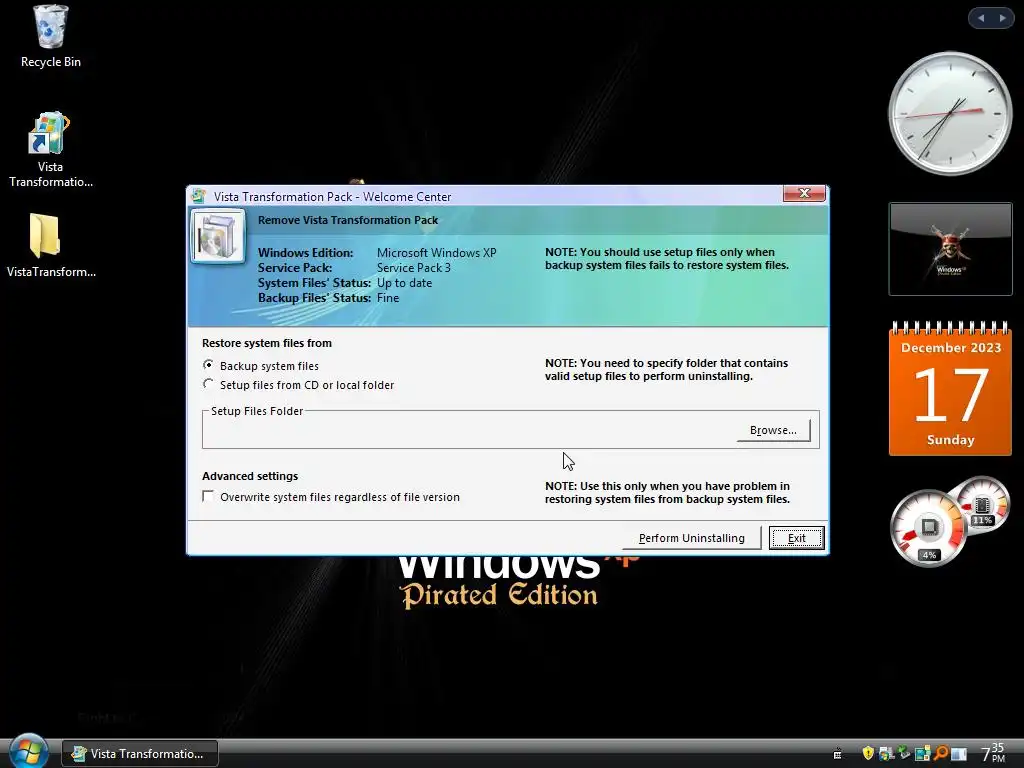Click 'Microsoft Windows XP' edition text
The height and width of the screenshot is (768, 1024).
click(x=436, y=253)
